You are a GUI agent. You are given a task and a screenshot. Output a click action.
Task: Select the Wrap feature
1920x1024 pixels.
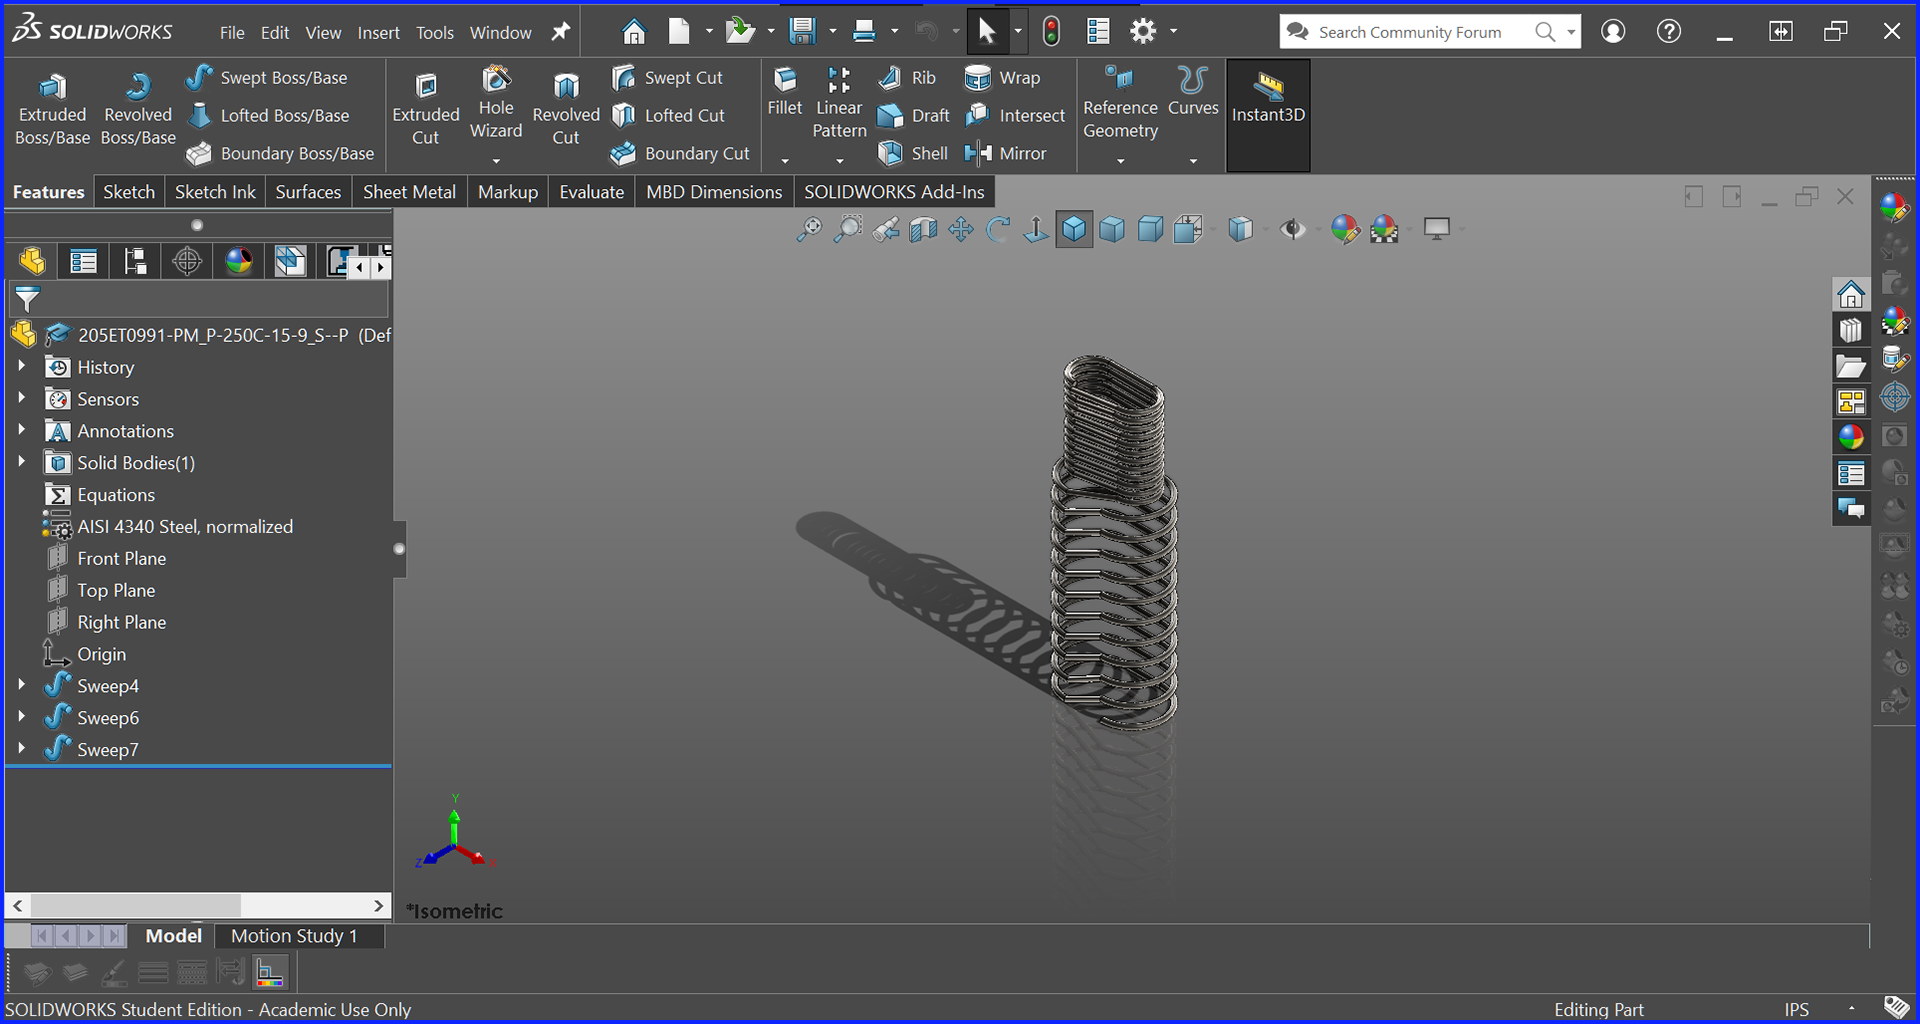coord(1002,77)
